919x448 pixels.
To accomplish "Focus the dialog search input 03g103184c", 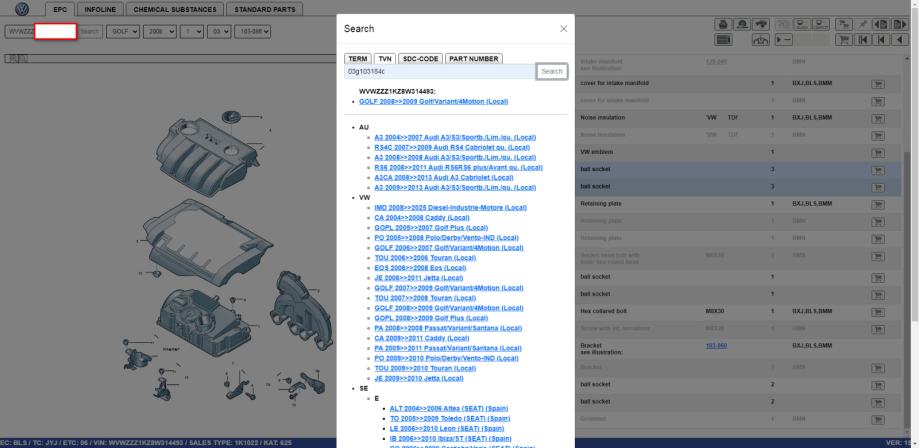I will [440, 72].
